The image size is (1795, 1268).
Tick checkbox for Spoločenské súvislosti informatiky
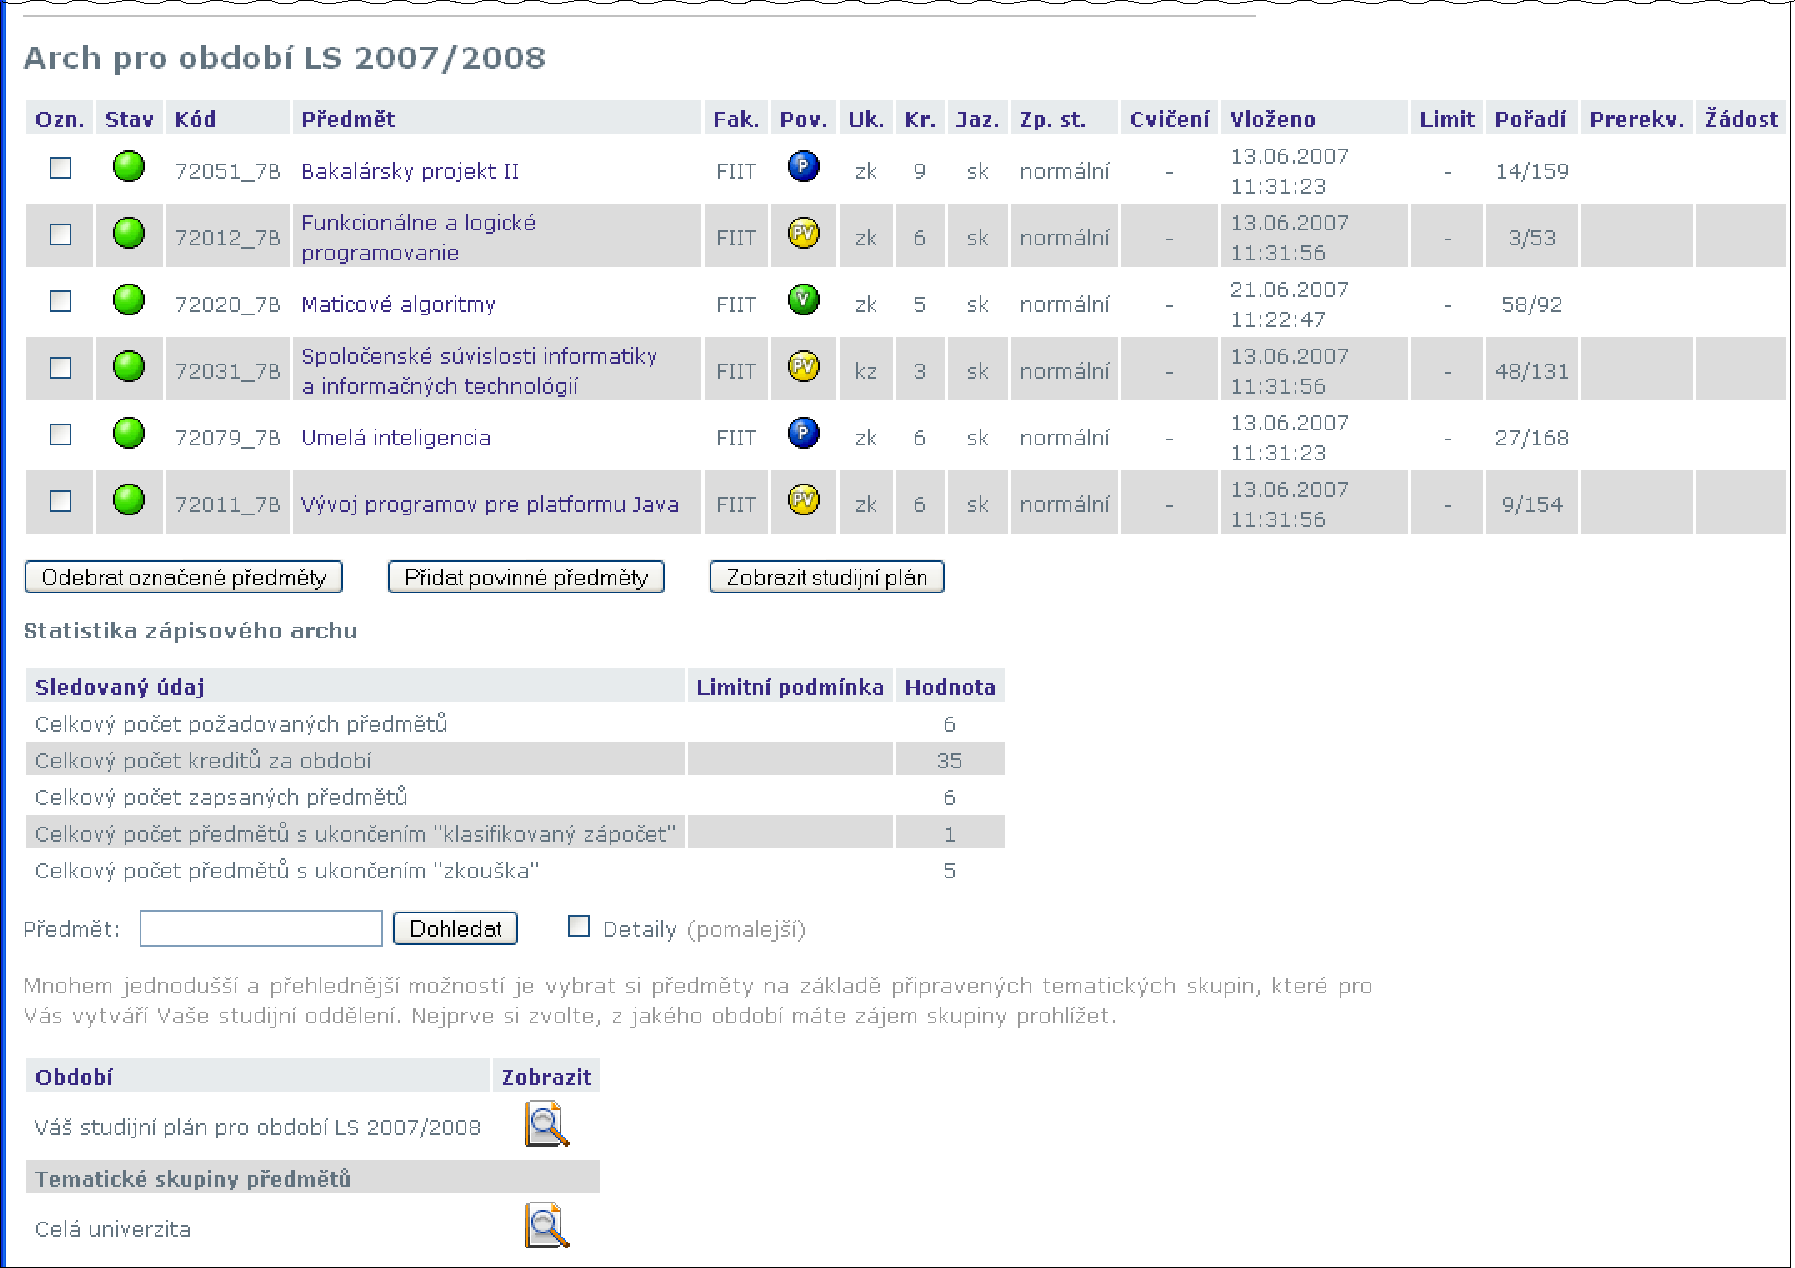click(x=61, y=368)
